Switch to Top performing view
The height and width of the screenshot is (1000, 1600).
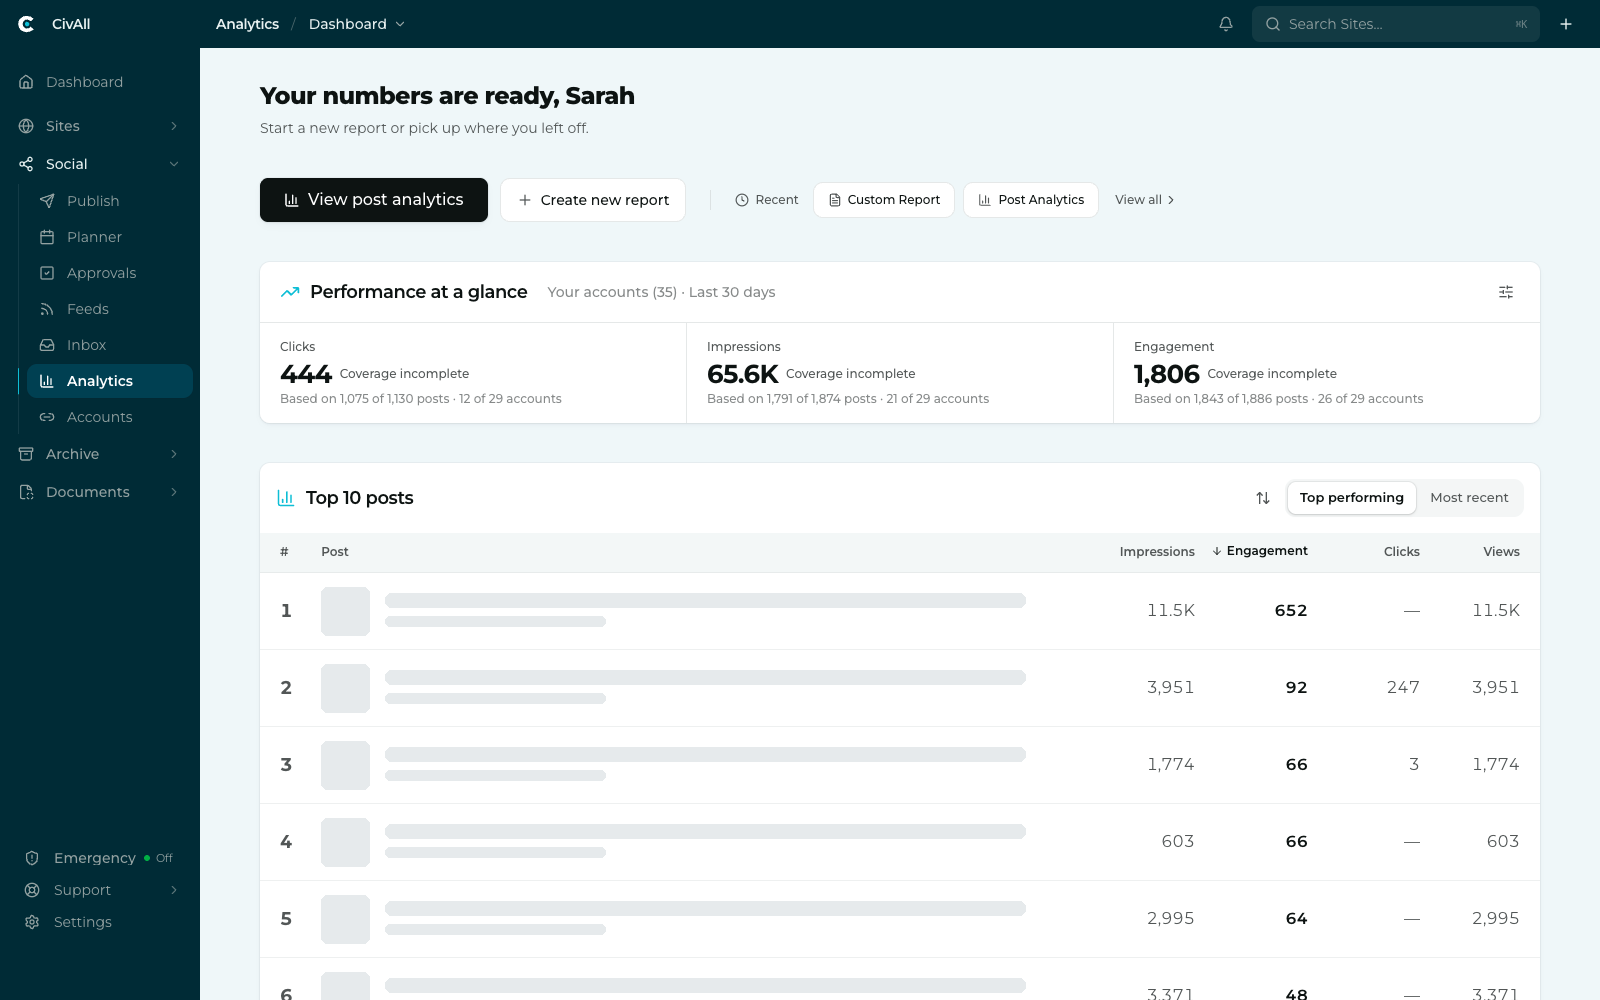click(x=1351, y=498)
